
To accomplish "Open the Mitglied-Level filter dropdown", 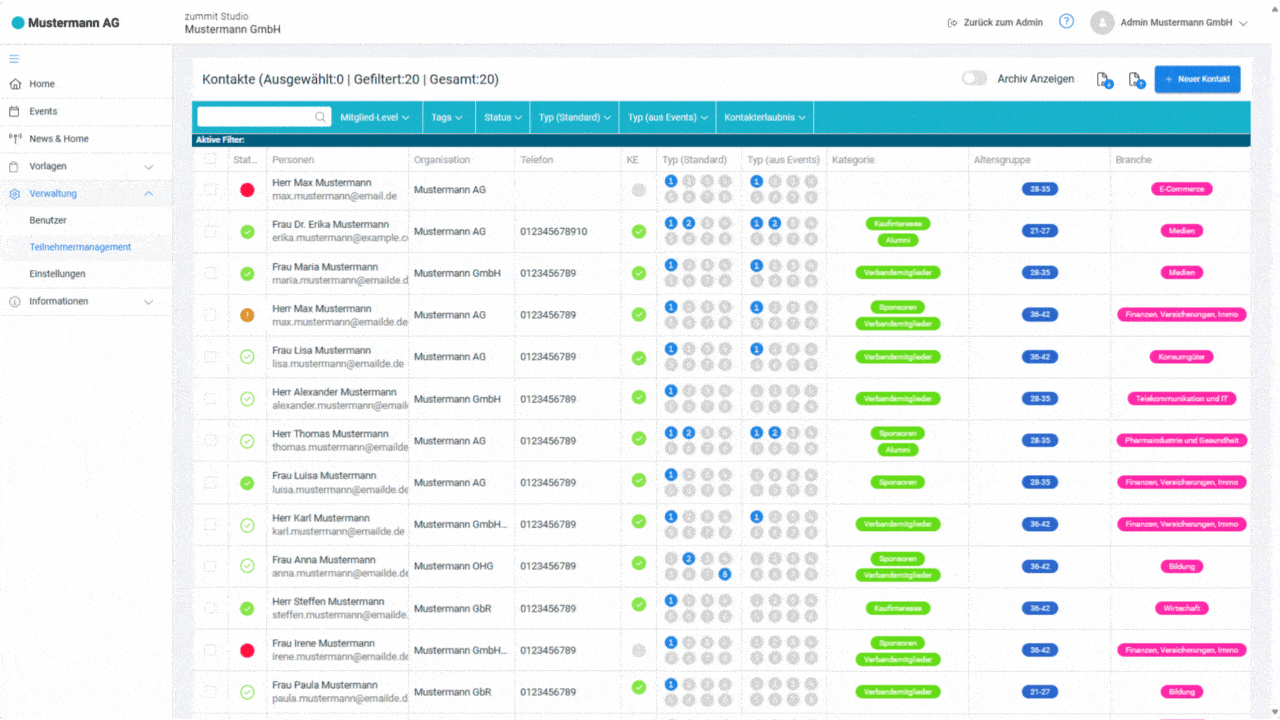I will coord(376,117).
